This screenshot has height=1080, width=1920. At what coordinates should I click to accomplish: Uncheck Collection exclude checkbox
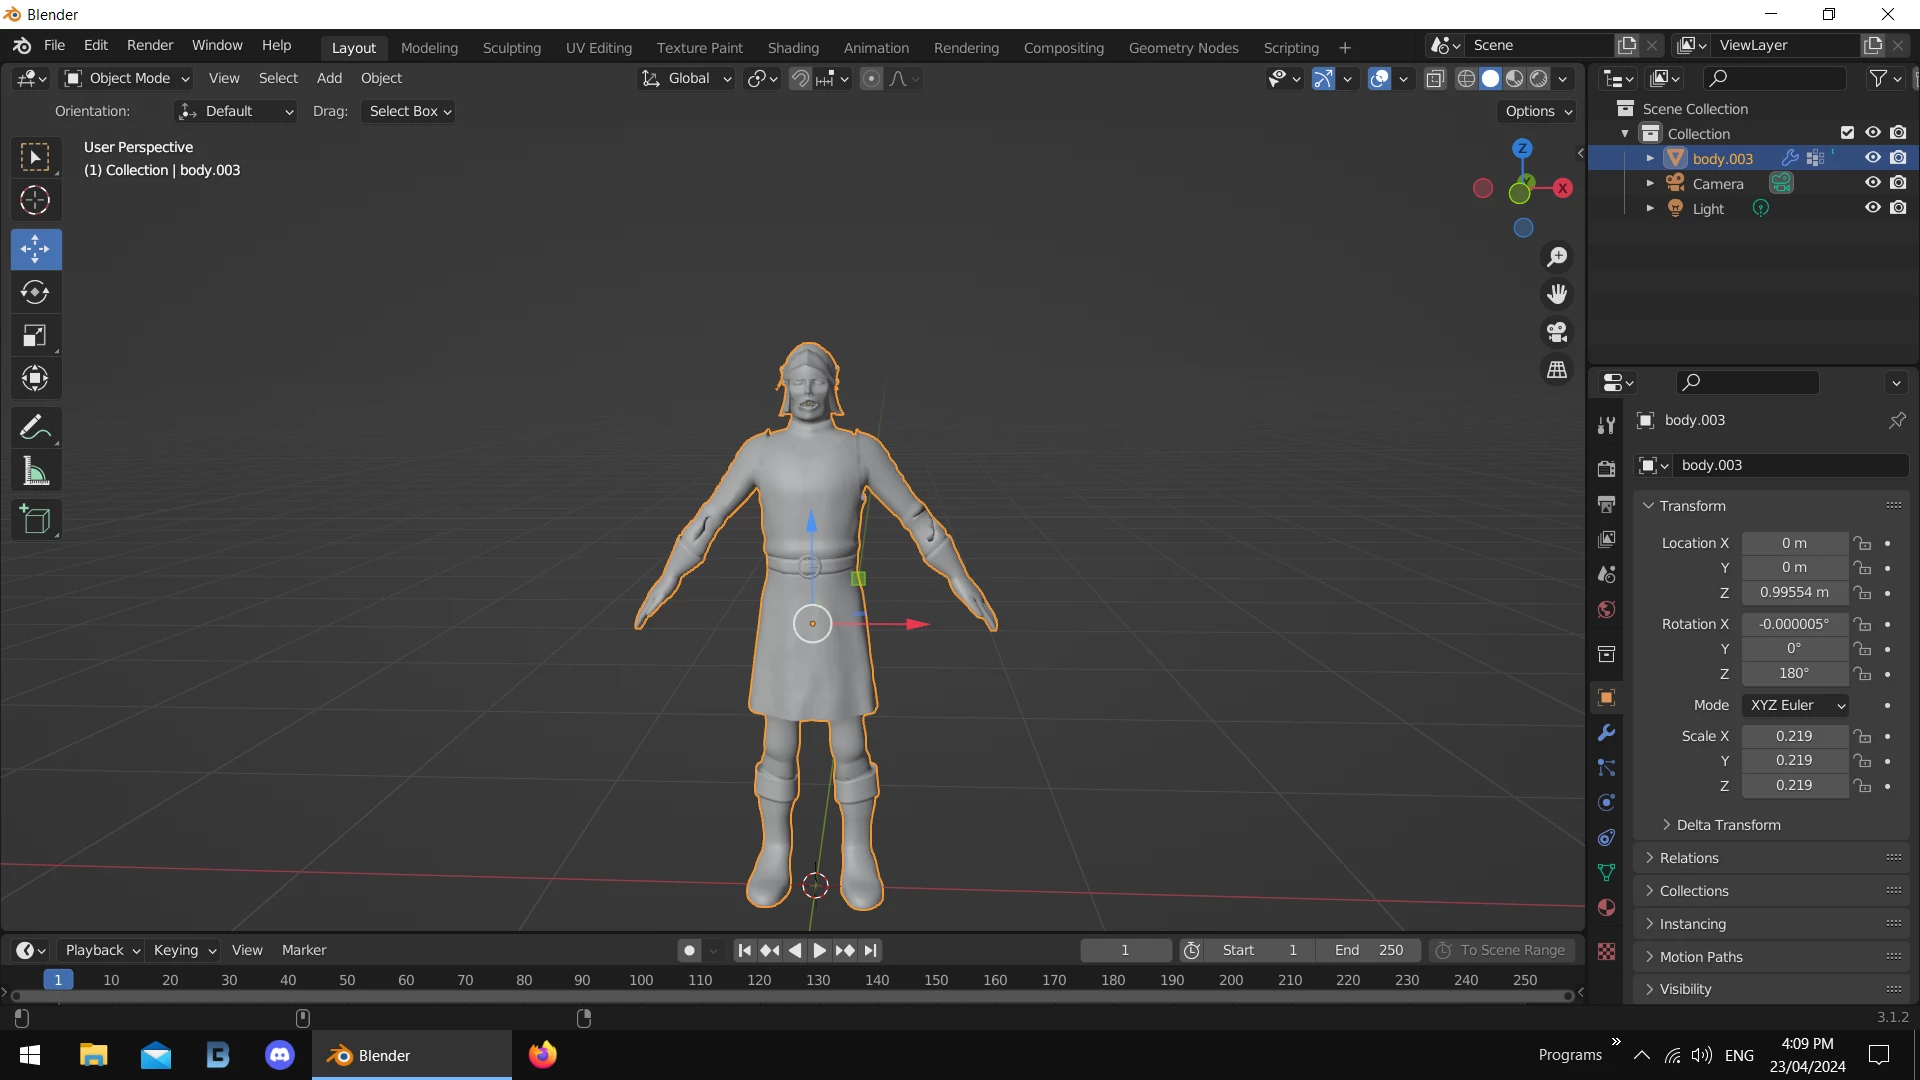pyautogui.click(x=1847, y=133)
